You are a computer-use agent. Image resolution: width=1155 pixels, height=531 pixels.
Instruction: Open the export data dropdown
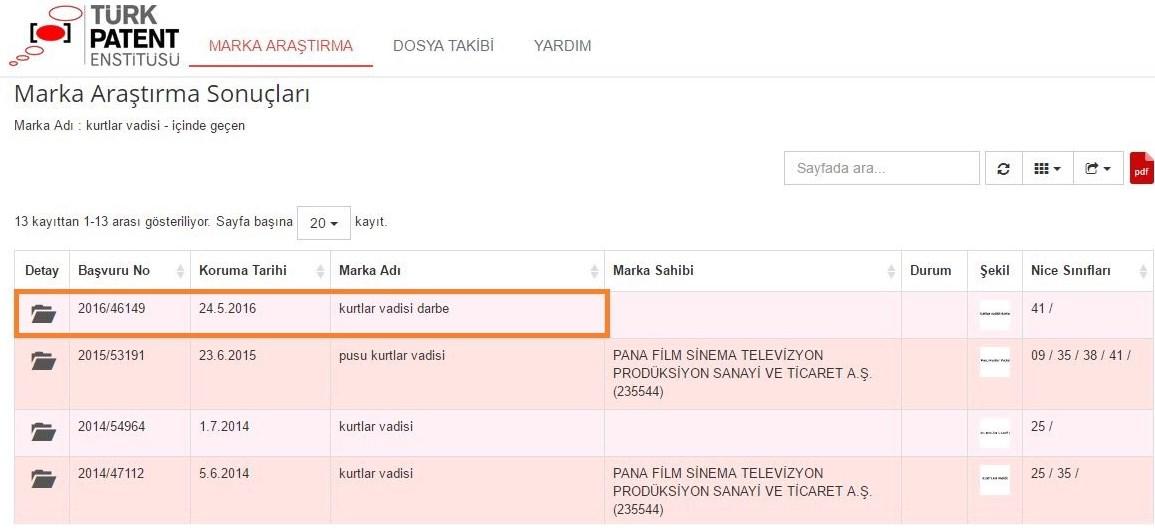1098,169
